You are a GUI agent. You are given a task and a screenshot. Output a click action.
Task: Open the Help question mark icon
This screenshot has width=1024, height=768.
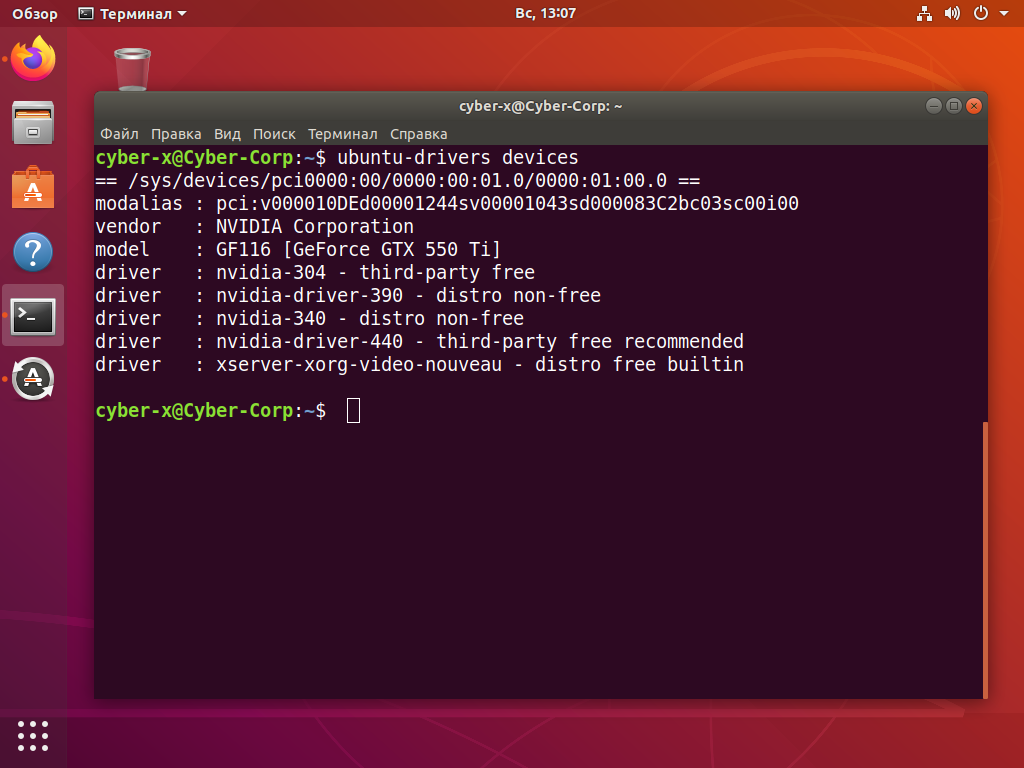tap(33, 252)
